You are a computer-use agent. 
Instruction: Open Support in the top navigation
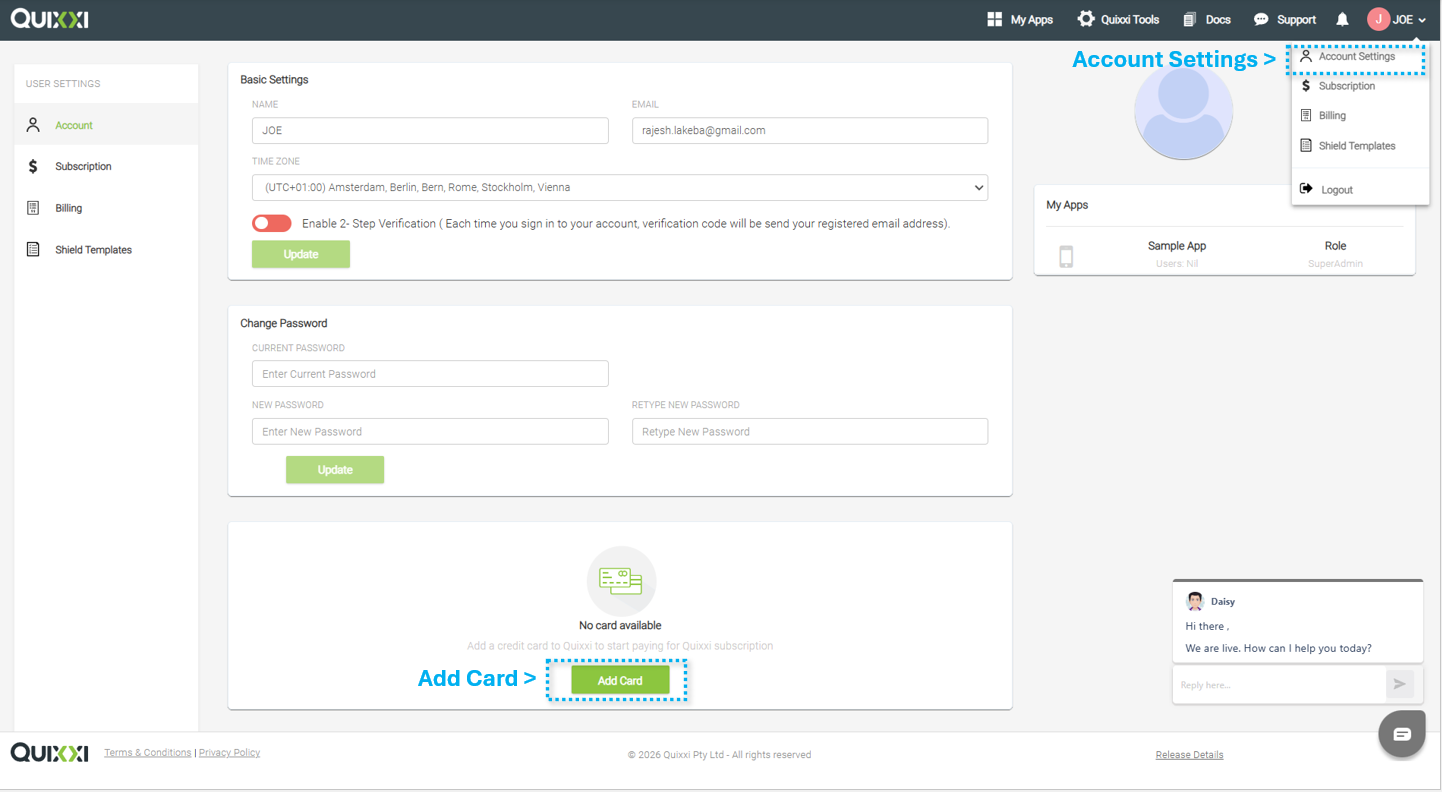tap(1296, 19)
